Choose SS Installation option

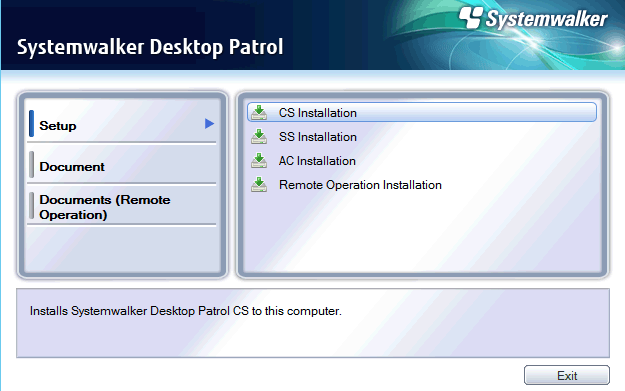tap(318, 137)
